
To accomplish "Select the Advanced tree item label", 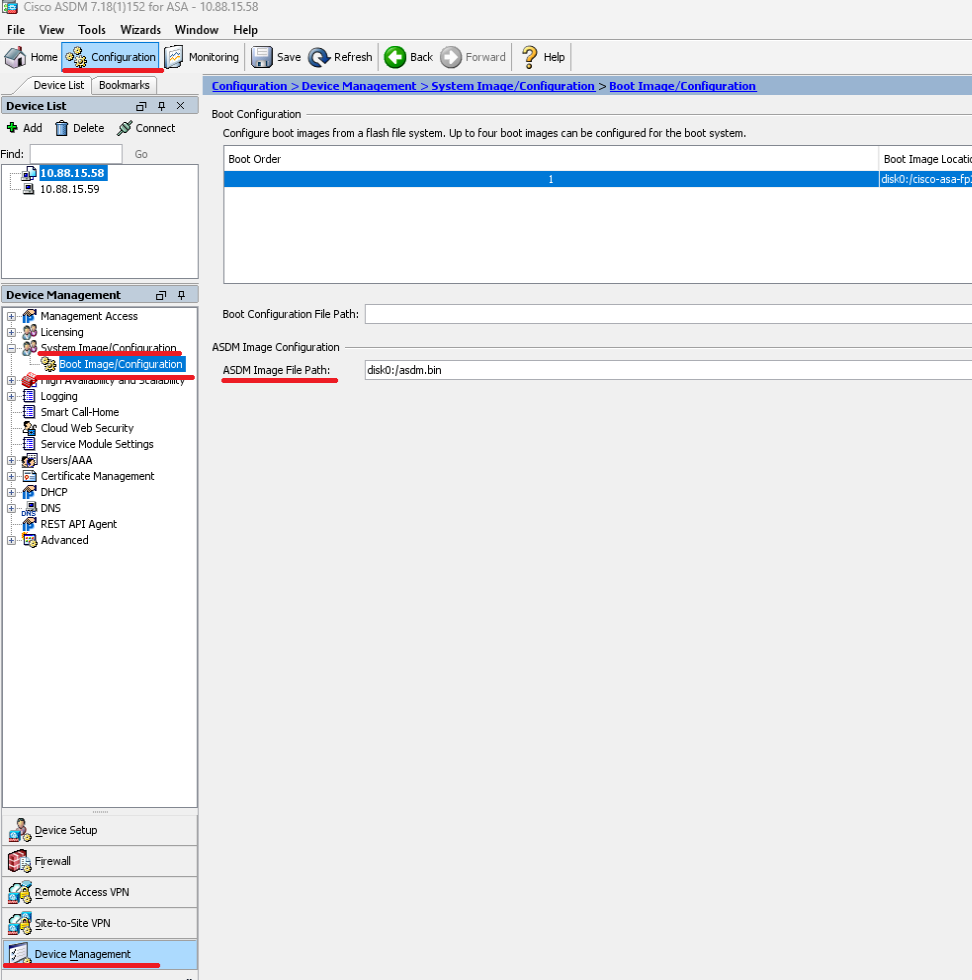I will tap(64, 540).
